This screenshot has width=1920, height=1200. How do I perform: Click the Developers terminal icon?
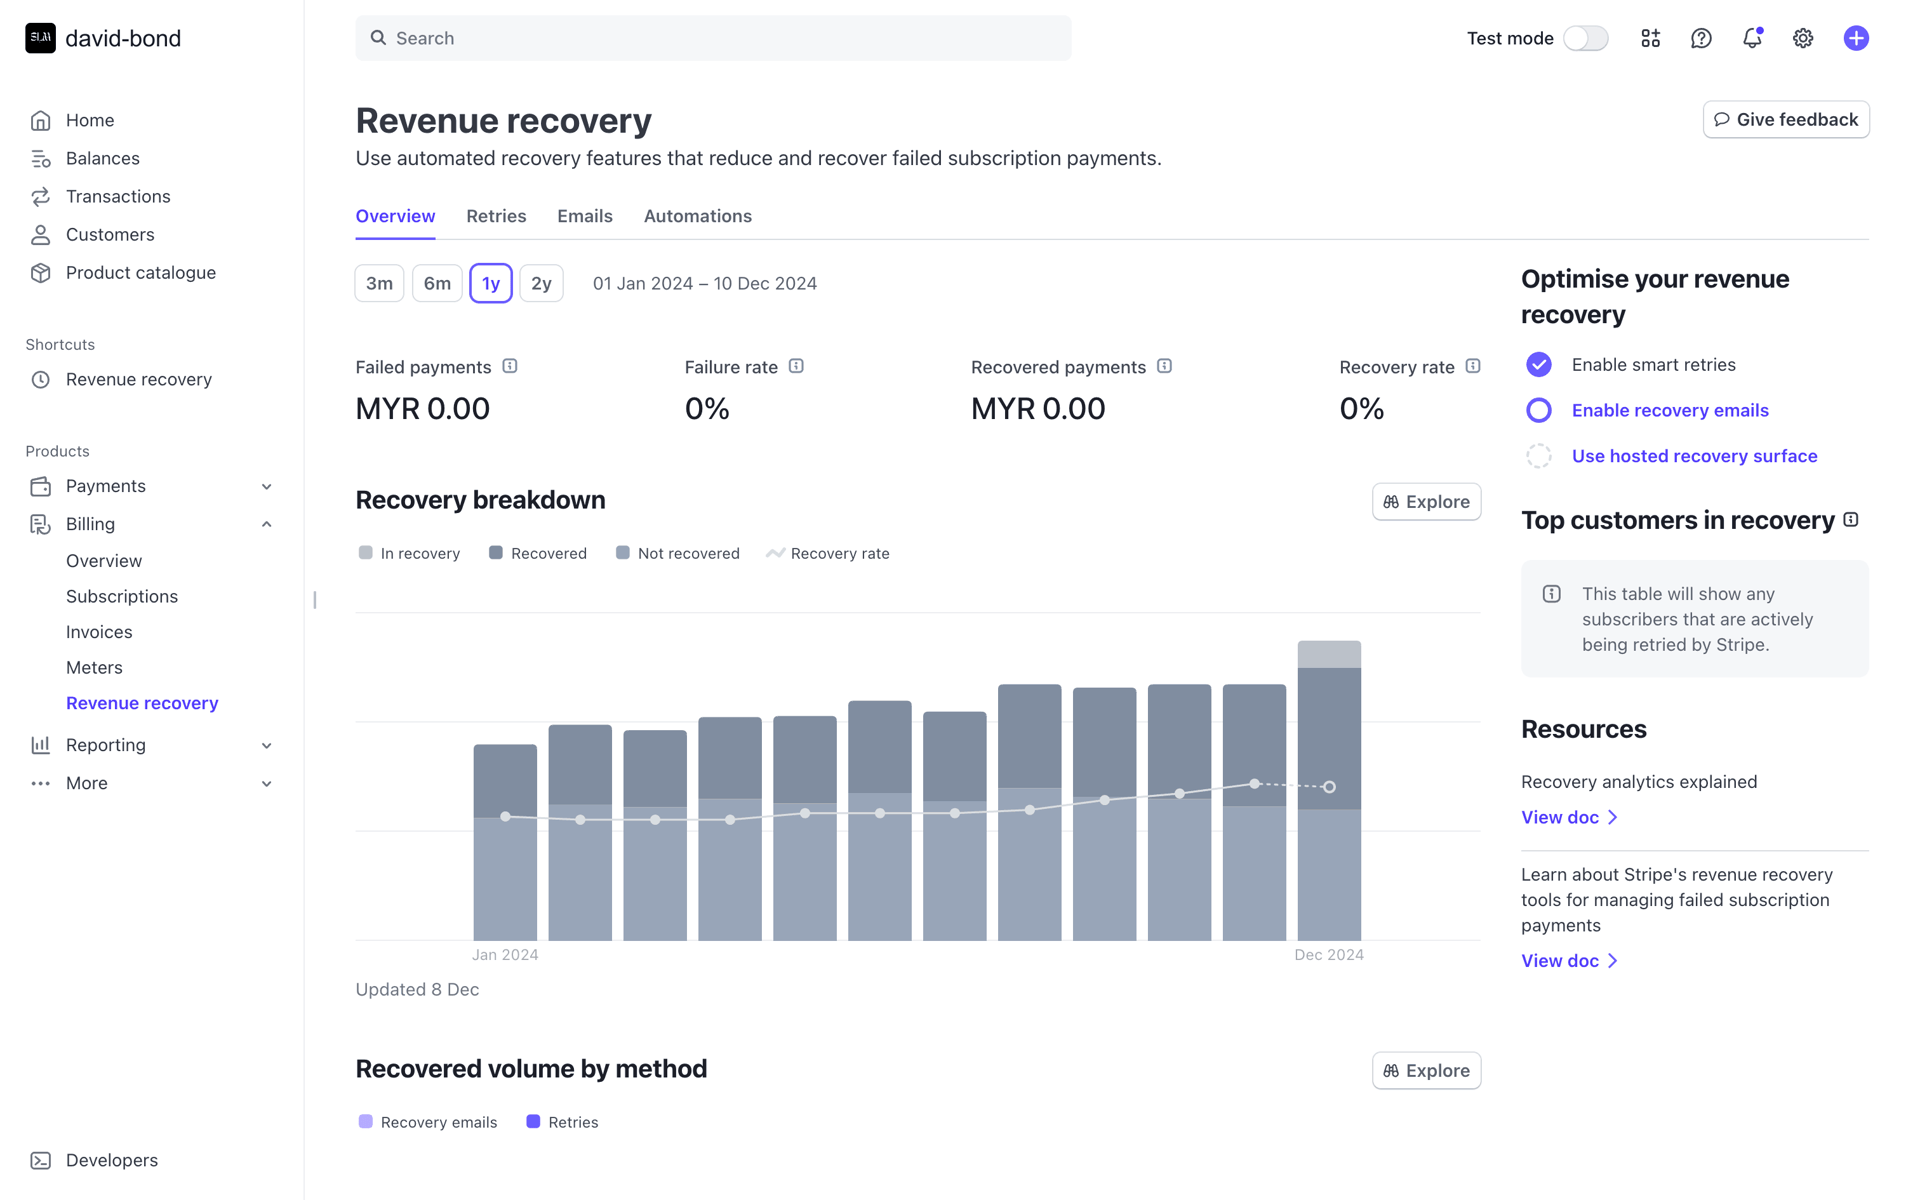click(x=40, y=1160)
